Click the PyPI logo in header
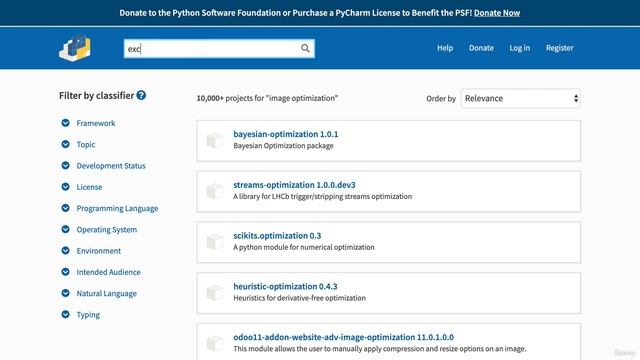The height and width of the screenshot is (360, 640). (x=75, y=48)
